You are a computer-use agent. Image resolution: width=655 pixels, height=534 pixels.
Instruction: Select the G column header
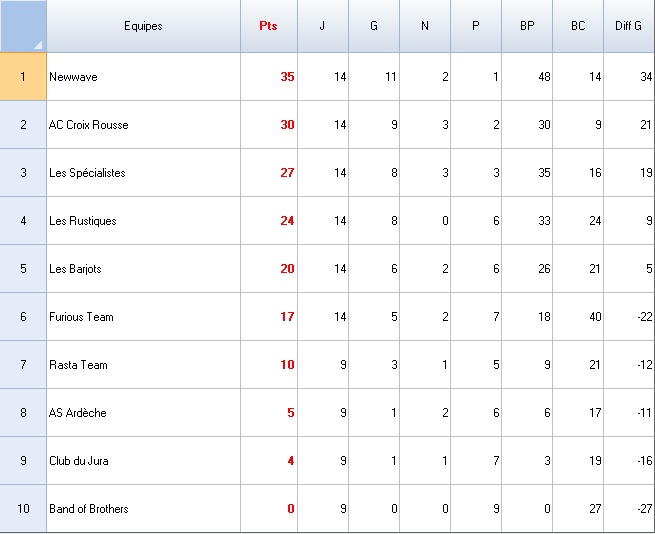point(374,26)
